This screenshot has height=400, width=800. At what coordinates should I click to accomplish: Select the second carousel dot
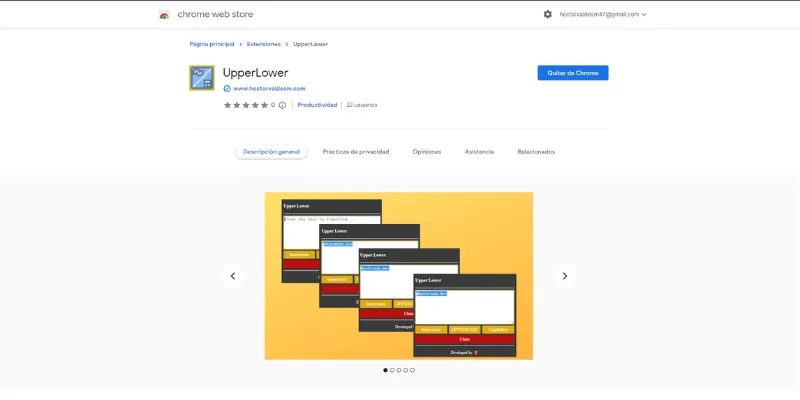[x=392, y=370]
